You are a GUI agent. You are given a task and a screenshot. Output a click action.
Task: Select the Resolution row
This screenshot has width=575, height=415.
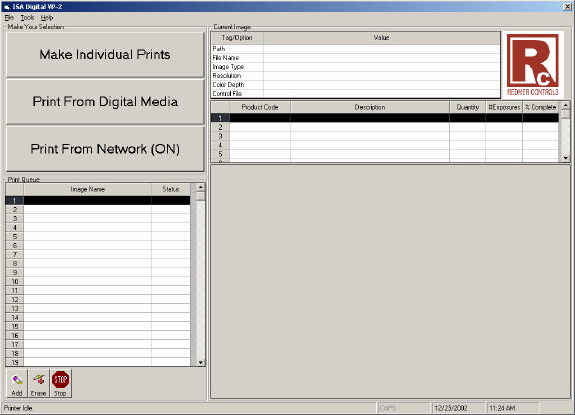click(356, 76)
